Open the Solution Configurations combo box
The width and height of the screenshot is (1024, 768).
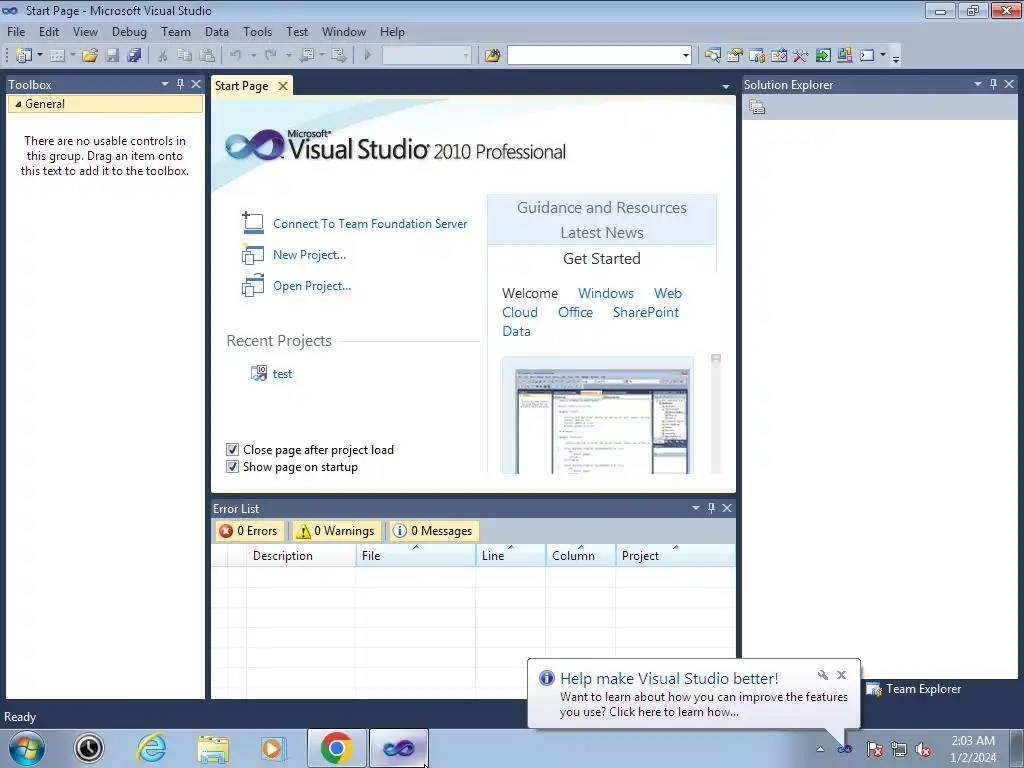(x=426, y=56)
